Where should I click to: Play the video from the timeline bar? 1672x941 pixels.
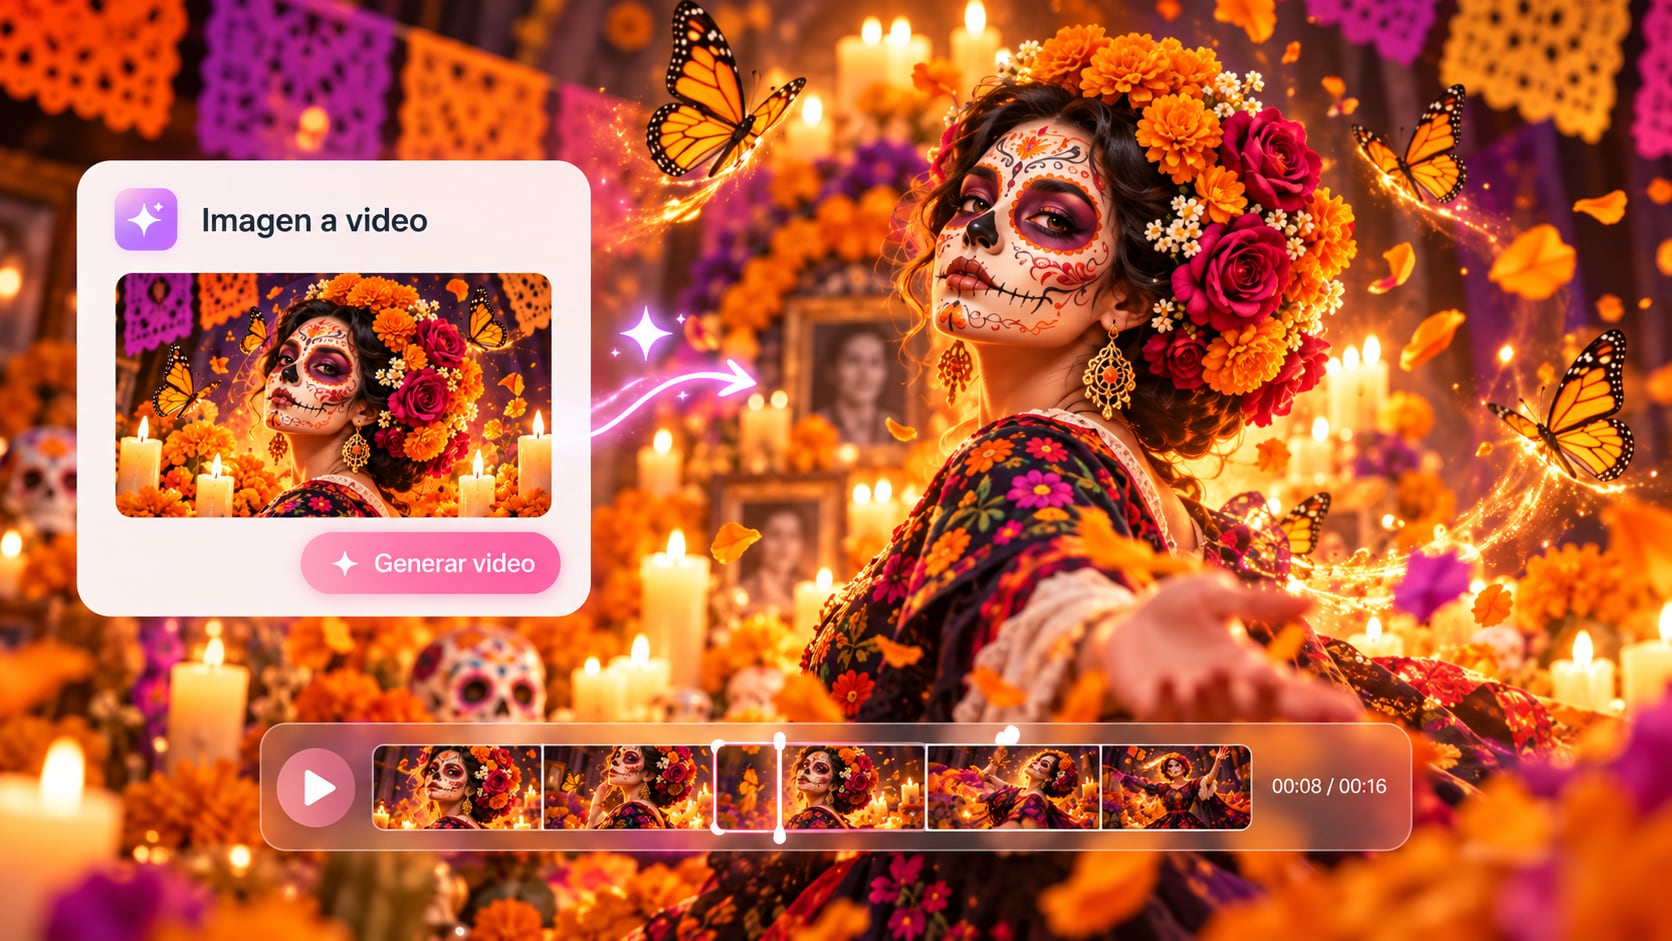coord(316,788)
